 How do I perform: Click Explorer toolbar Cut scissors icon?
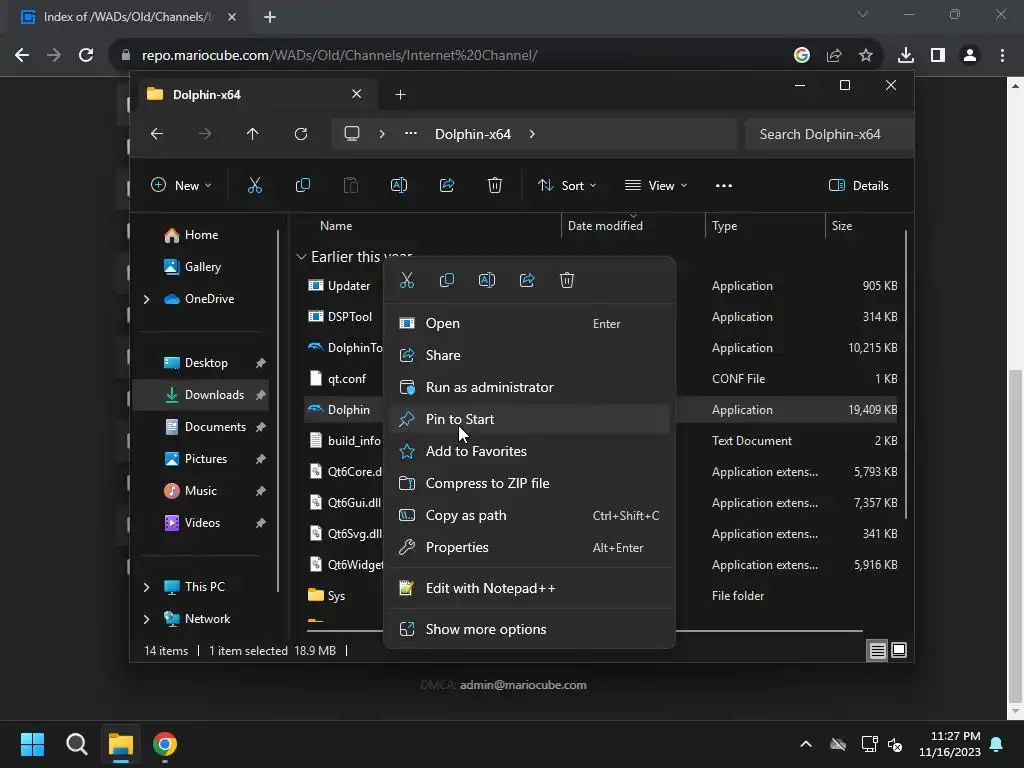tap(255, 185)
